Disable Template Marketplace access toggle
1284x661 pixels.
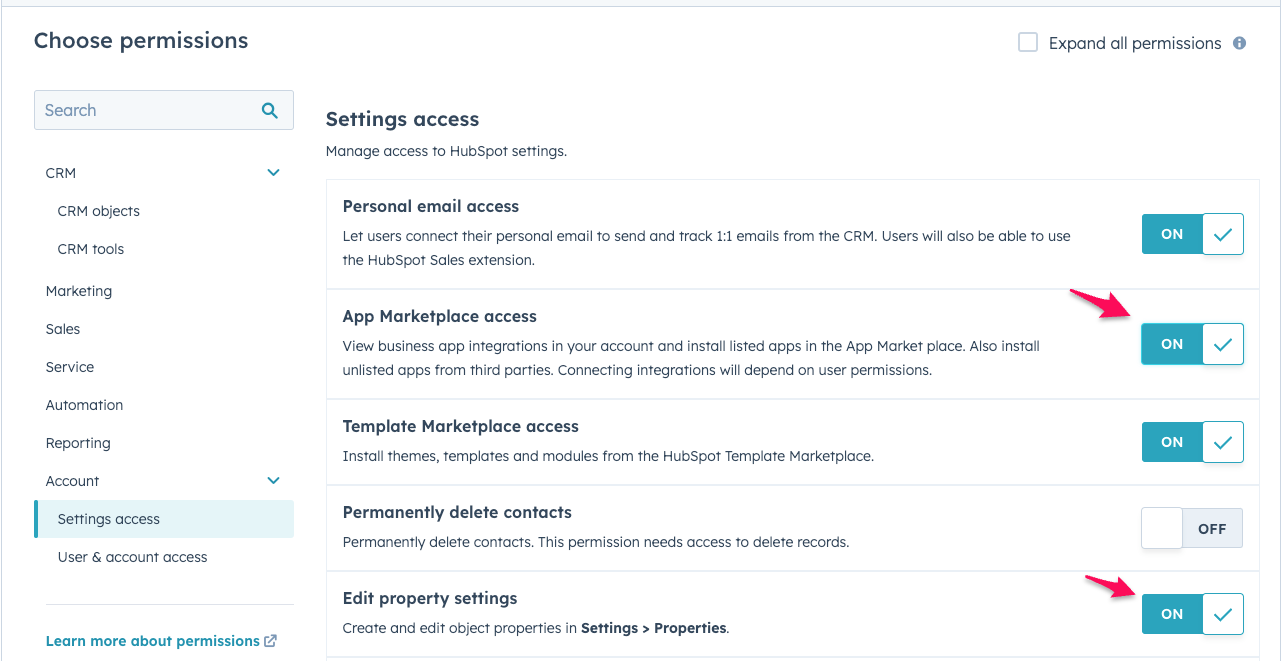click(1192, 442)
